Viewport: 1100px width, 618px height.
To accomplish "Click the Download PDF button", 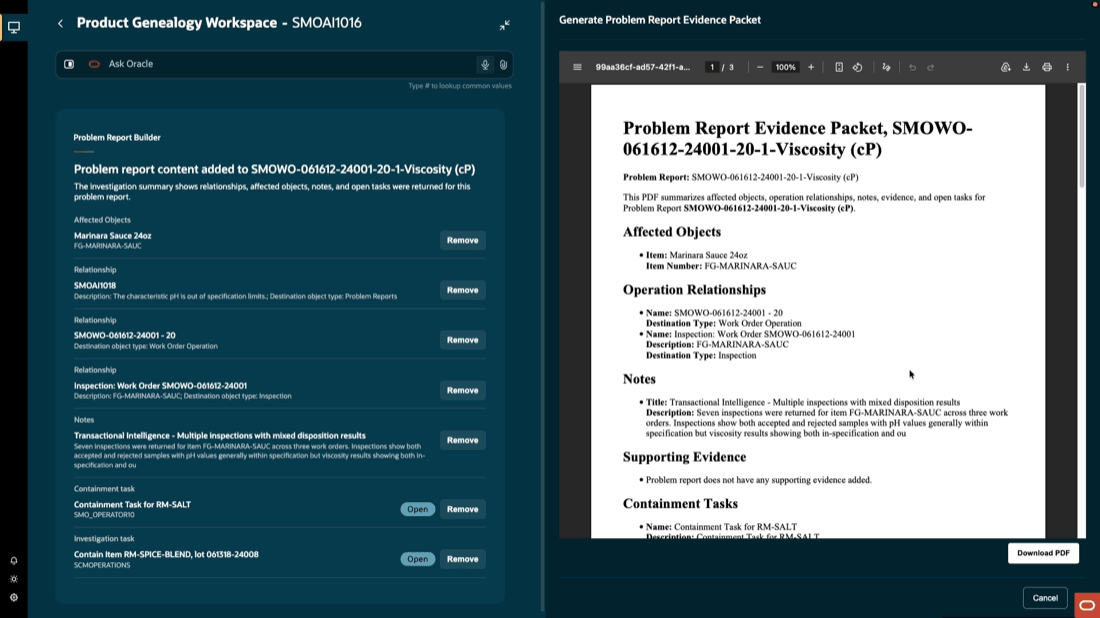I will pos(1043,553).
